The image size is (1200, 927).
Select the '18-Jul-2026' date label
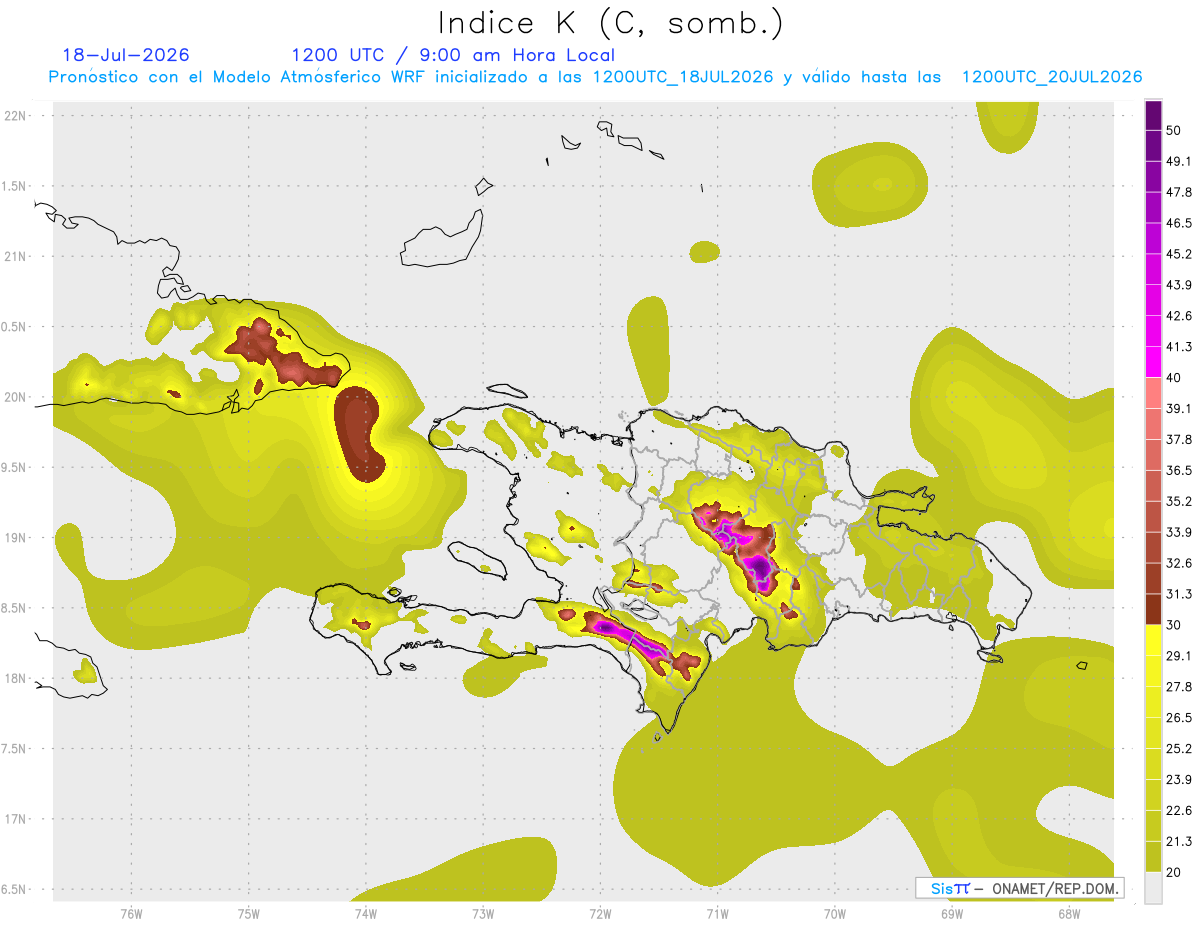click(x=126, y=55)
